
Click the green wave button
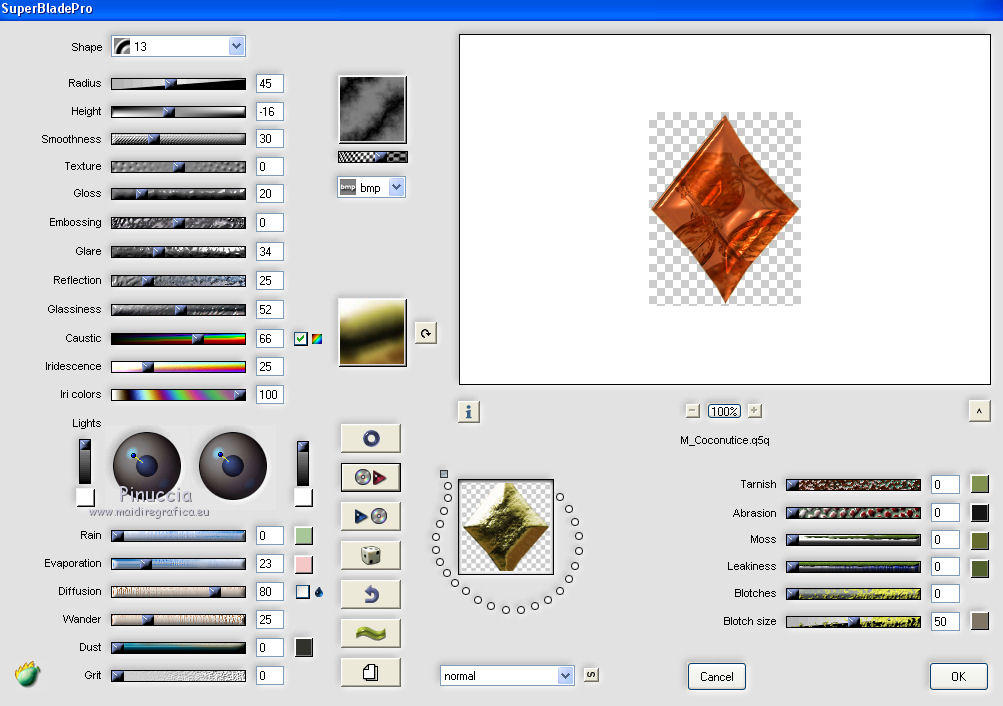click(370, 633)
